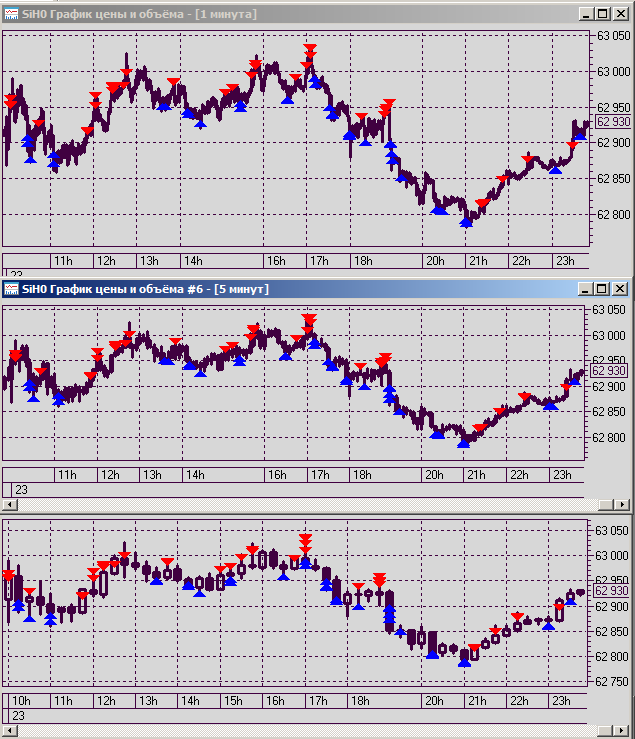Click the 15h time label in the candlestick chart
This screenshot has height=739, width=635.
tap(233, 701)
